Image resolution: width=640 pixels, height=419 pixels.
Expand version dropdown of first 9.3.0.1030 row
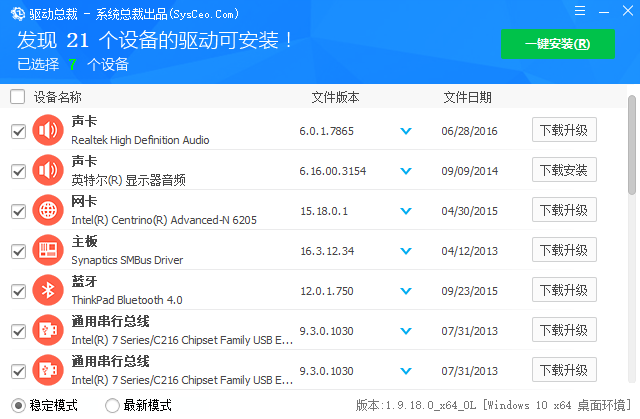(406, 331)
